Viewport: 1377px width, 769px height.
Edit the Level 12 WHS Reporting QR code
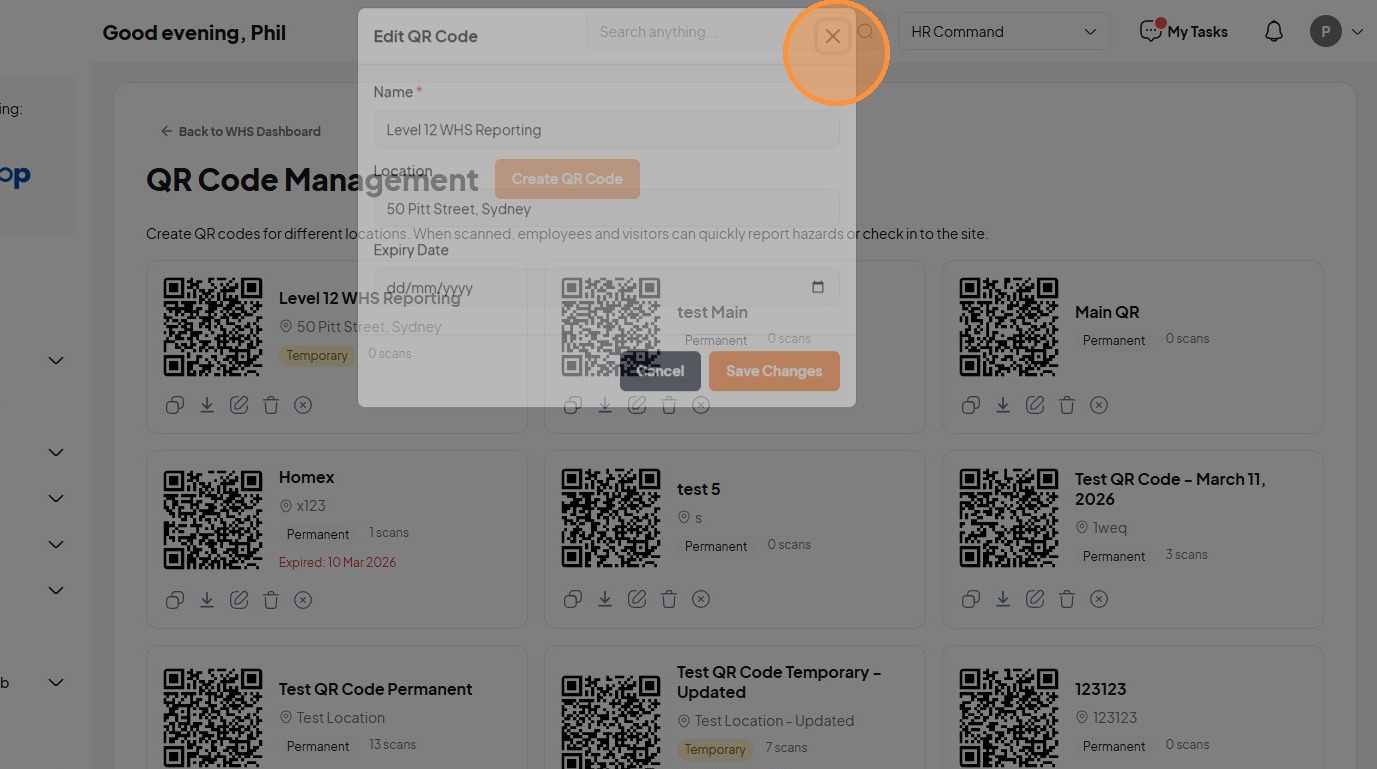tap(239, 405)
